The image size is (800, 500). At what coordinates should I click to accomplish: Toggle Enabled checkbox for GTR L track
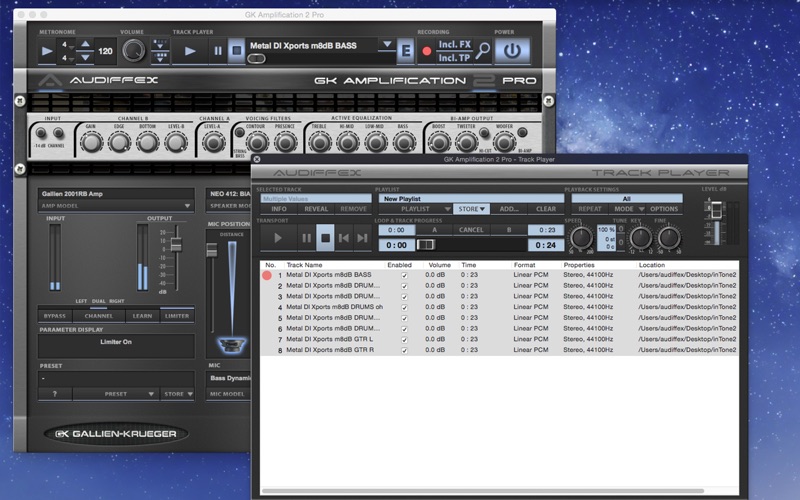[x=403, y=340]
